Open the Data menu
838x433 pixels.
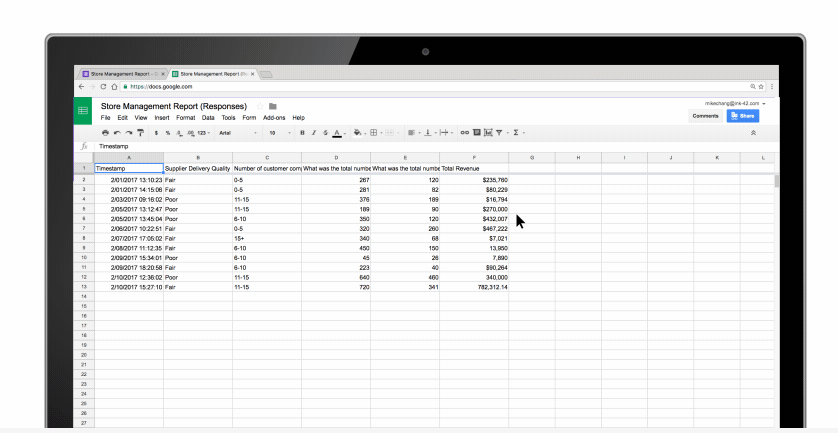208,118
